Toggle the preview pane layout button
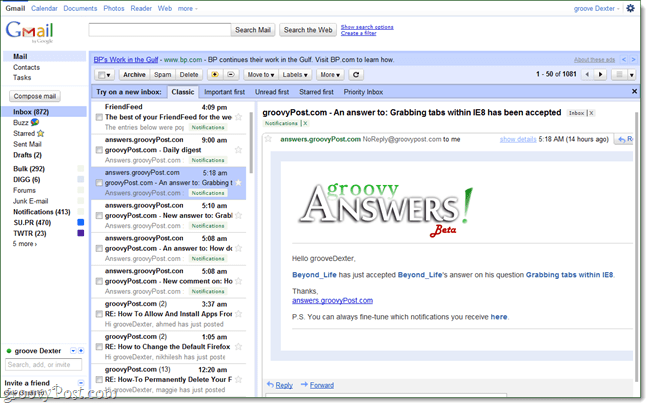 [x=619, y=75]
